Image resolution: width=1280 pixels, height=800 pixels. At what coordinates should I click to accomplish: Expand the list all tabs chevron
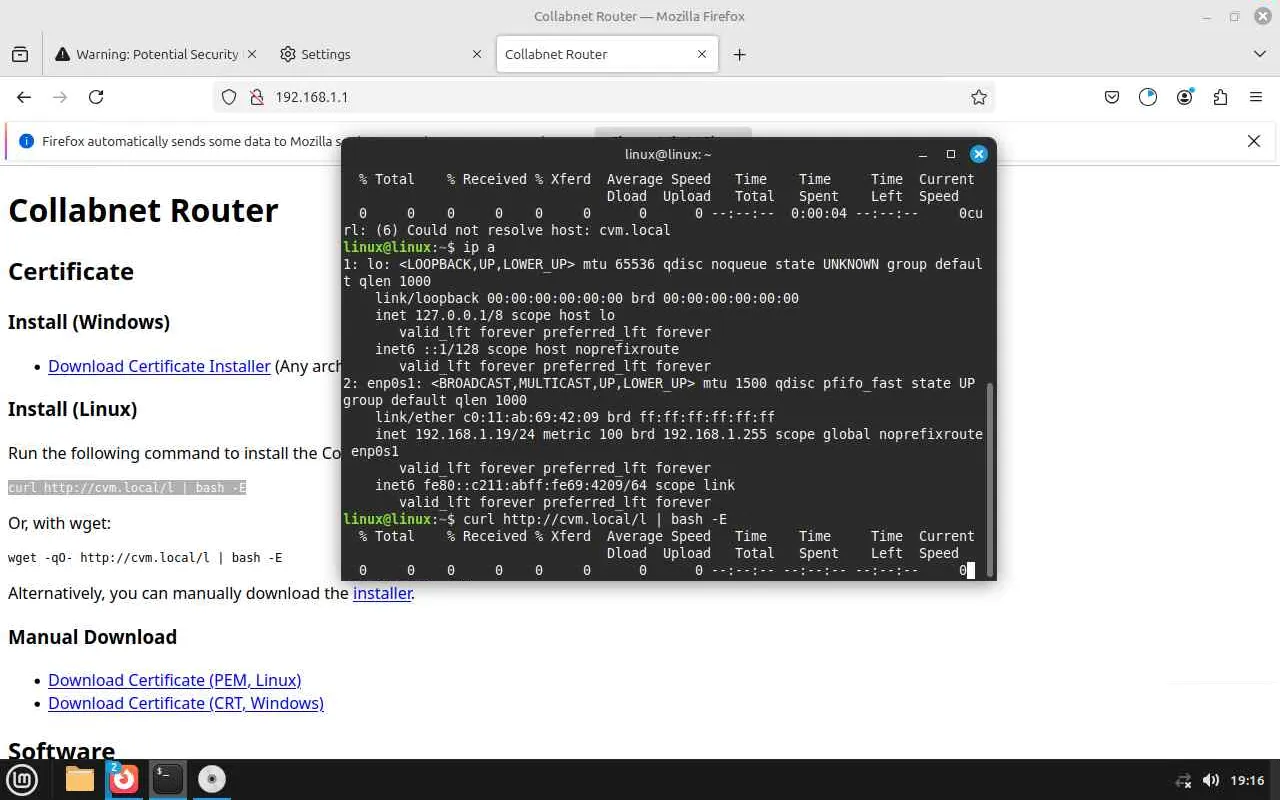[1259, 54]
